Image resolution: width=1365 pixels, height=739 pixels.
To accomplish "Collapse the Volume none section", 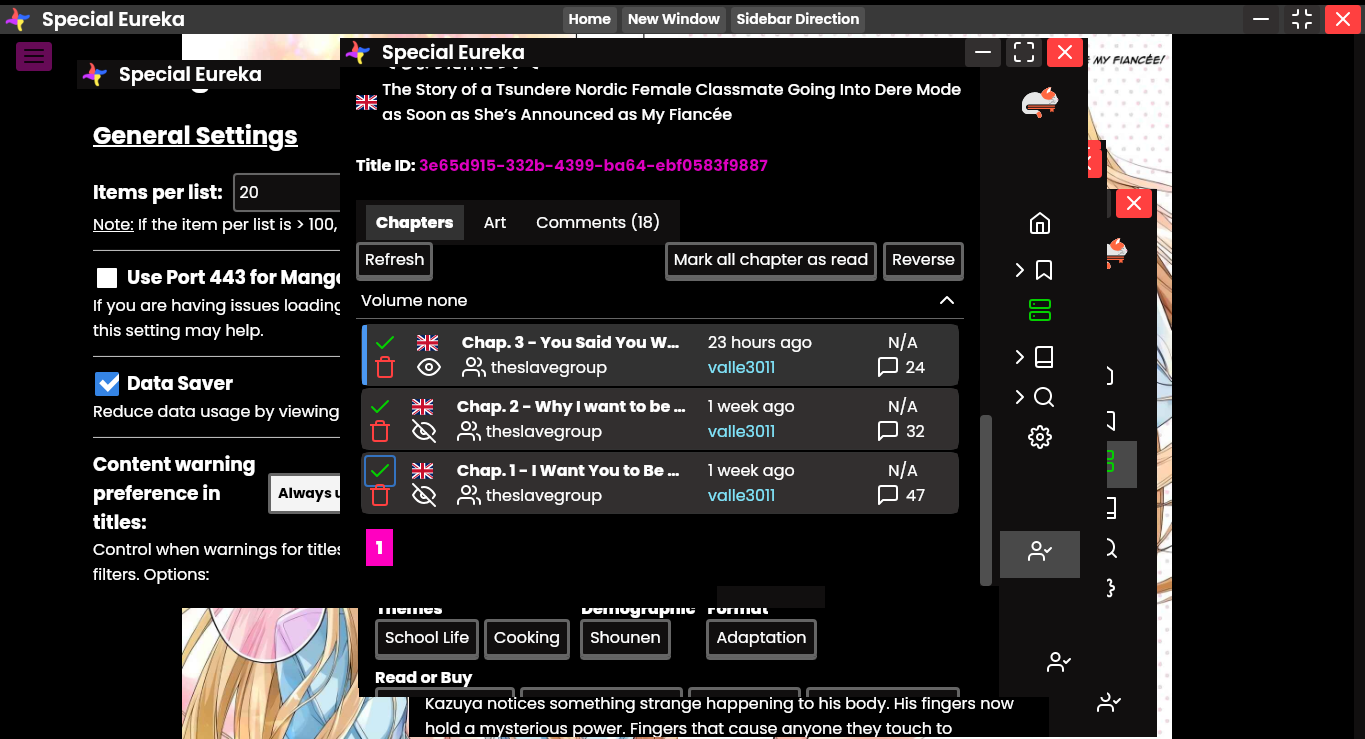I will coord(946,301).
